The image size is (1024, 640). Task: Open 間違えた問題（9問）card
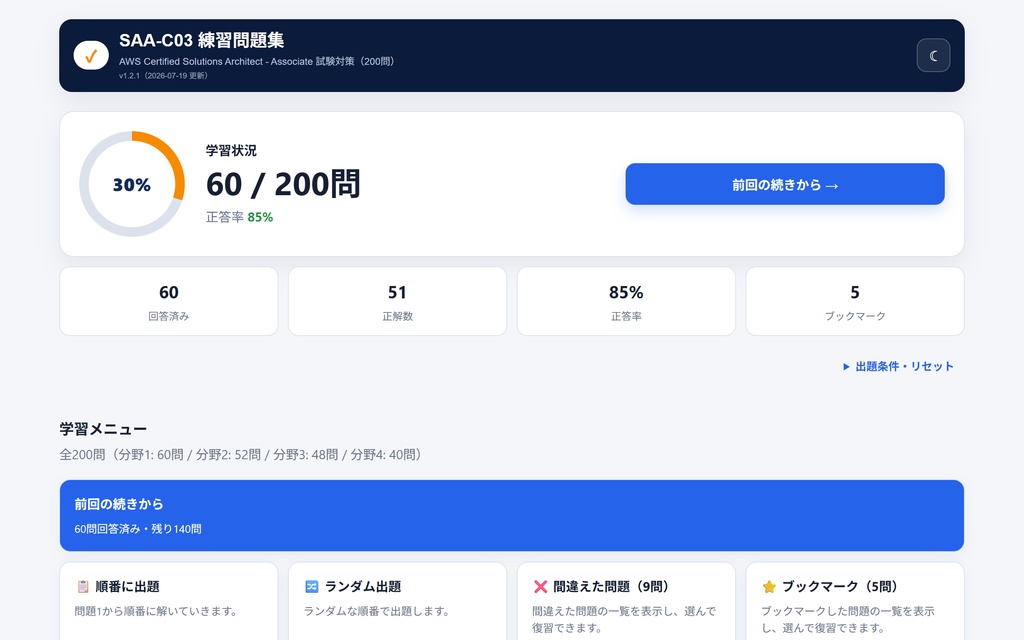[x=626, y=601]
